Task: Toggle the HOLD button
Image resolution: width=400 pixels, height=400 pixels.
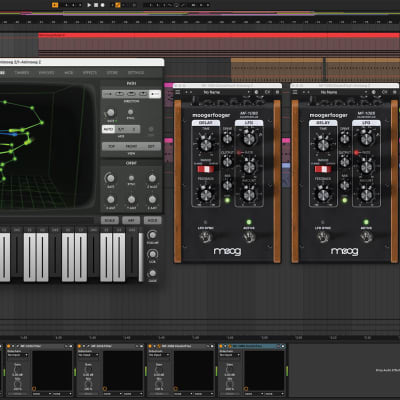Action: (x=152, y=220)
